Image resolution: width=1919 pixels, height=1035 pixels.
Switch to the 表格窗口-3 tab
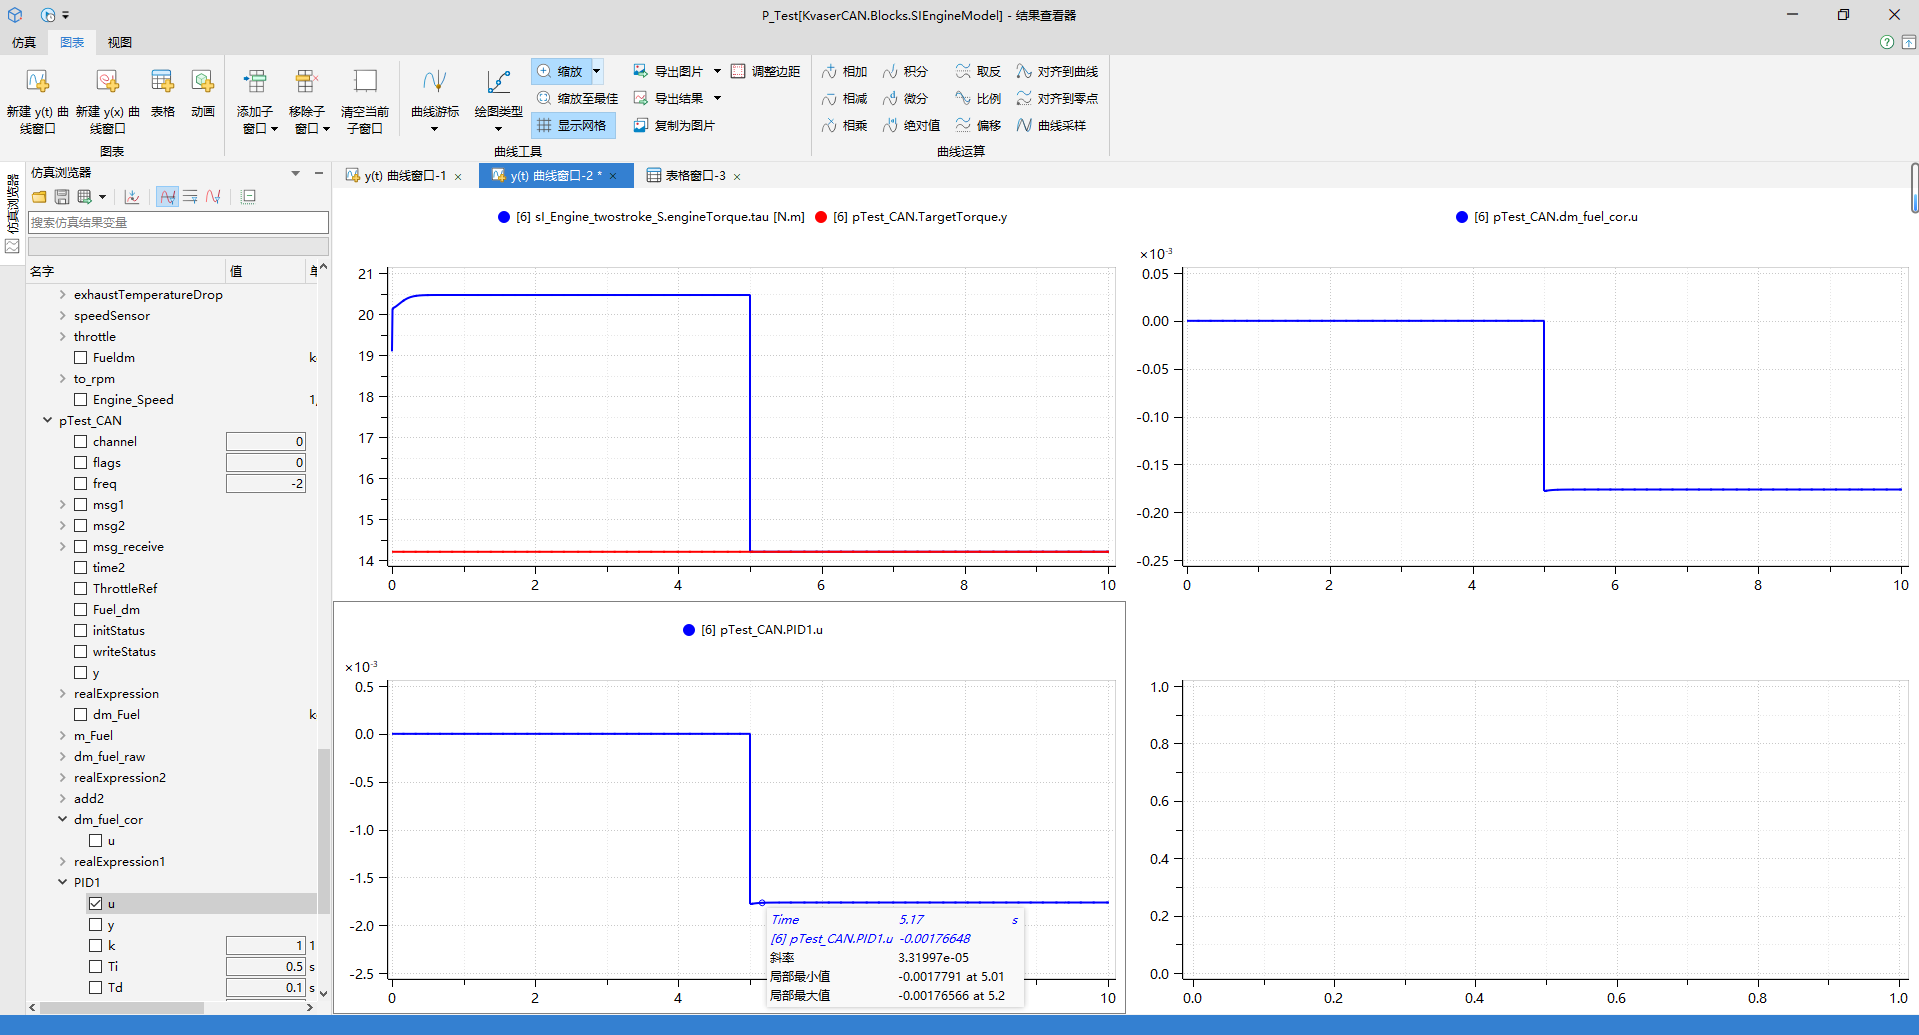[x=694, y=175]
